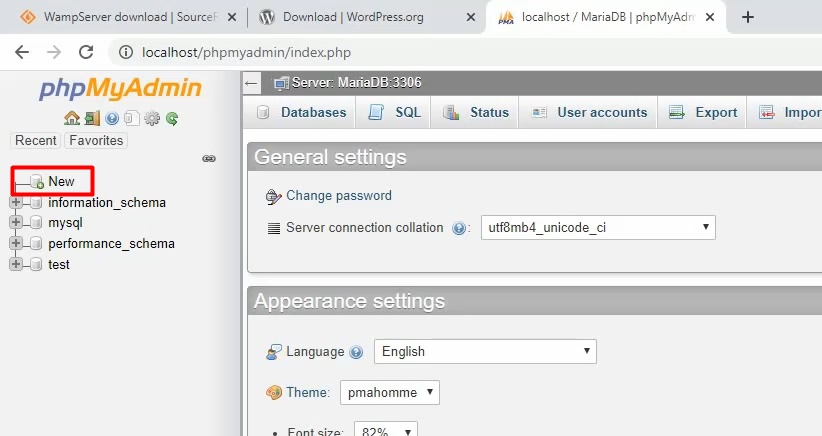This screenshot has width=822, height=436.
Task: Click the server icon beside MariaDB:3306
Action: pos(282,83)
